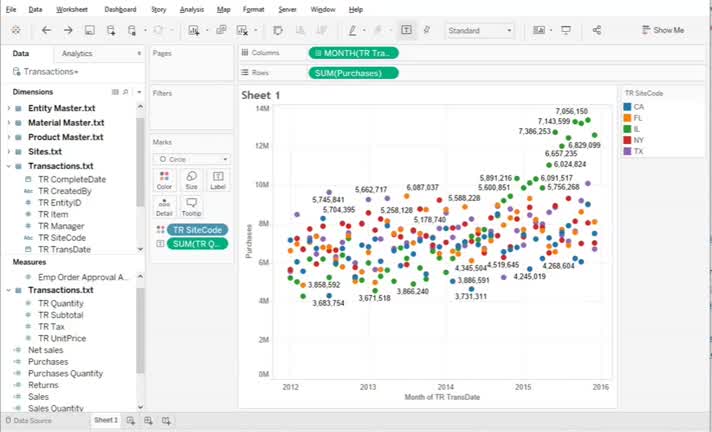712x432 pixels.
Task: Click the MONTH(TR TransDate) pill on Columns
Action: pyautogui.click(x=353, y=53)
